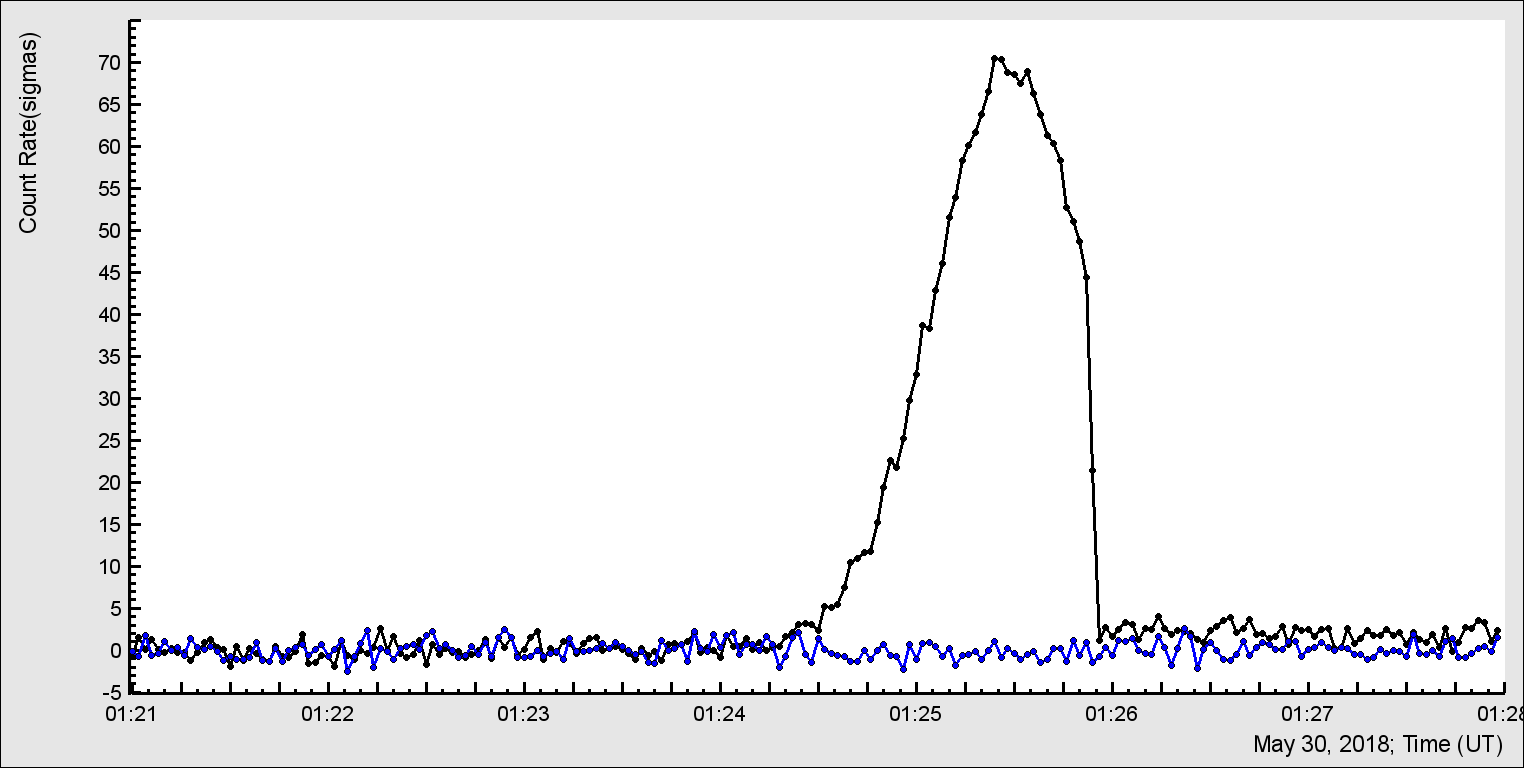Click the 20 y-axis tick label
This screenshot has height=768, width=1524.
pyautogui.click(x=110, y=483)
